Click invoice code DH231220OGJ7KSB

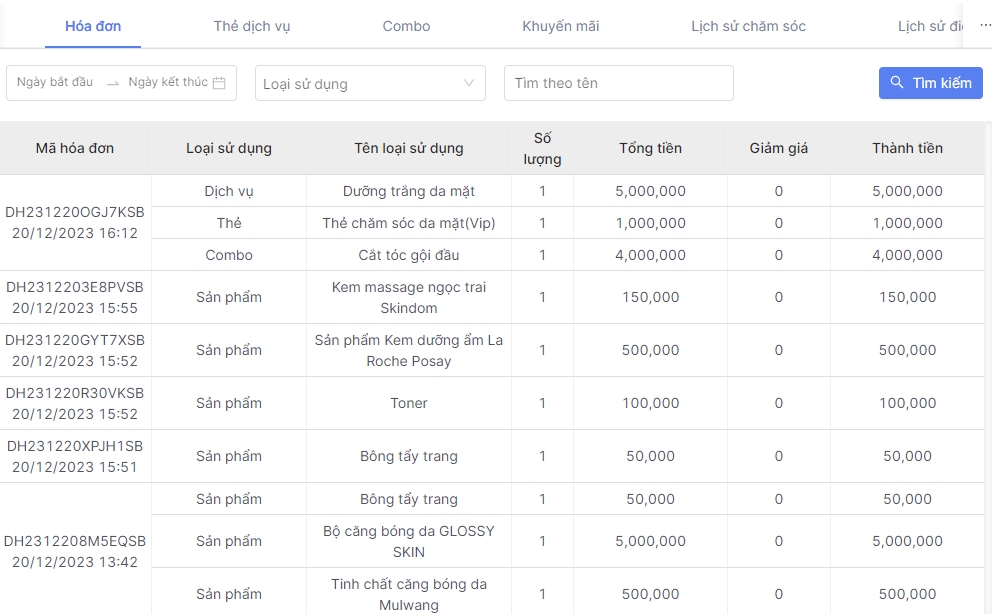[75, 212]
